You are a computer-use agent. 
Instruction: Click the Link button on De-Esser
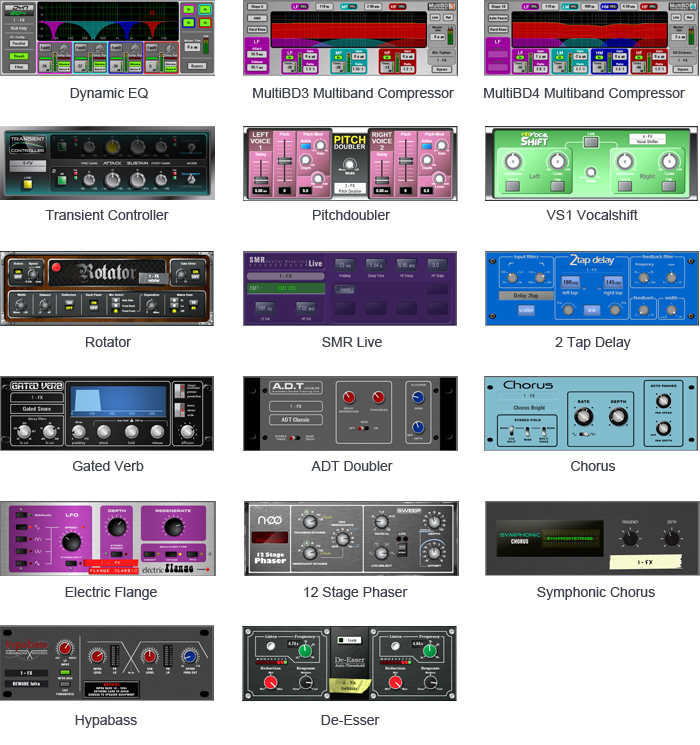350,638
